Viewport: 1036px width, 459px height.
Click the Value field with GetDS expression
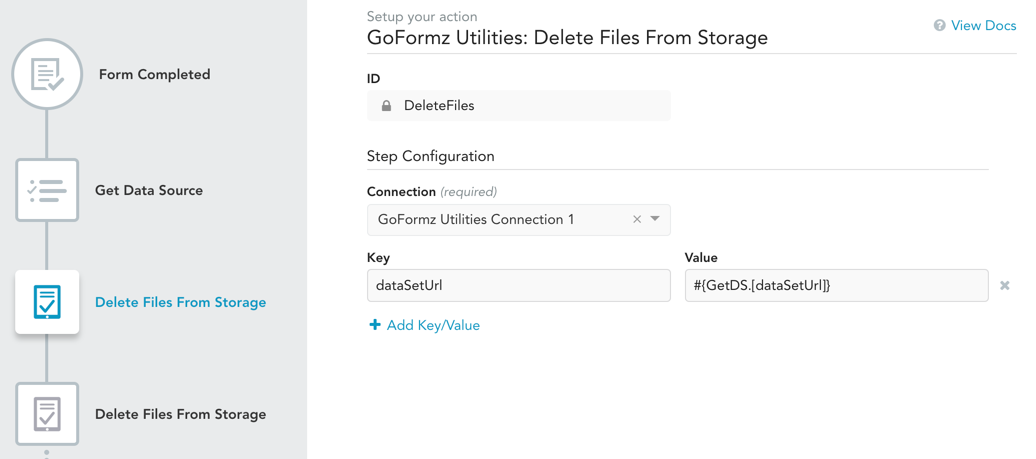click(x=836, y=286)
